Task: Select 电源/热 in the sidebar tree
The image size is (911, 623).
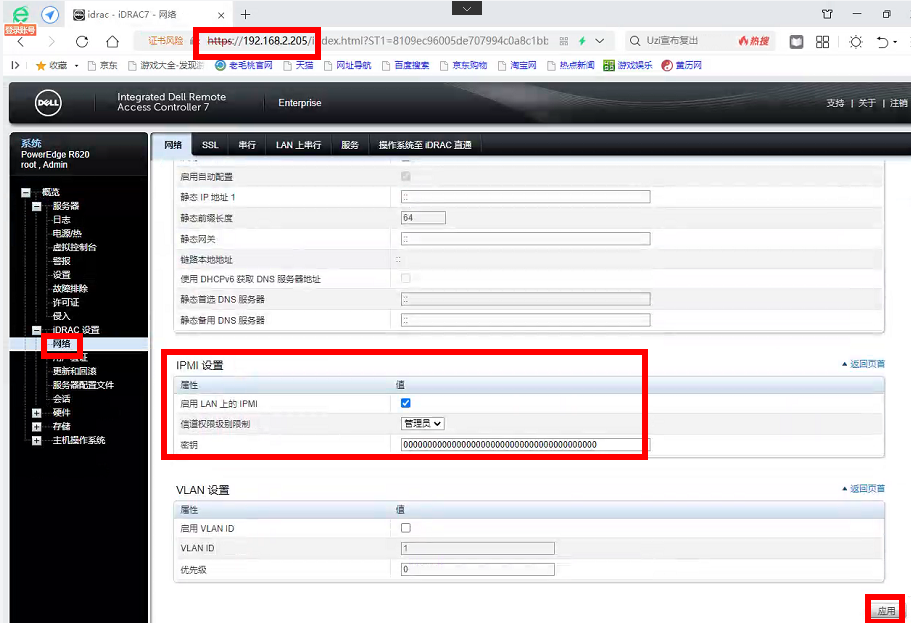Action: click(67, 233)
